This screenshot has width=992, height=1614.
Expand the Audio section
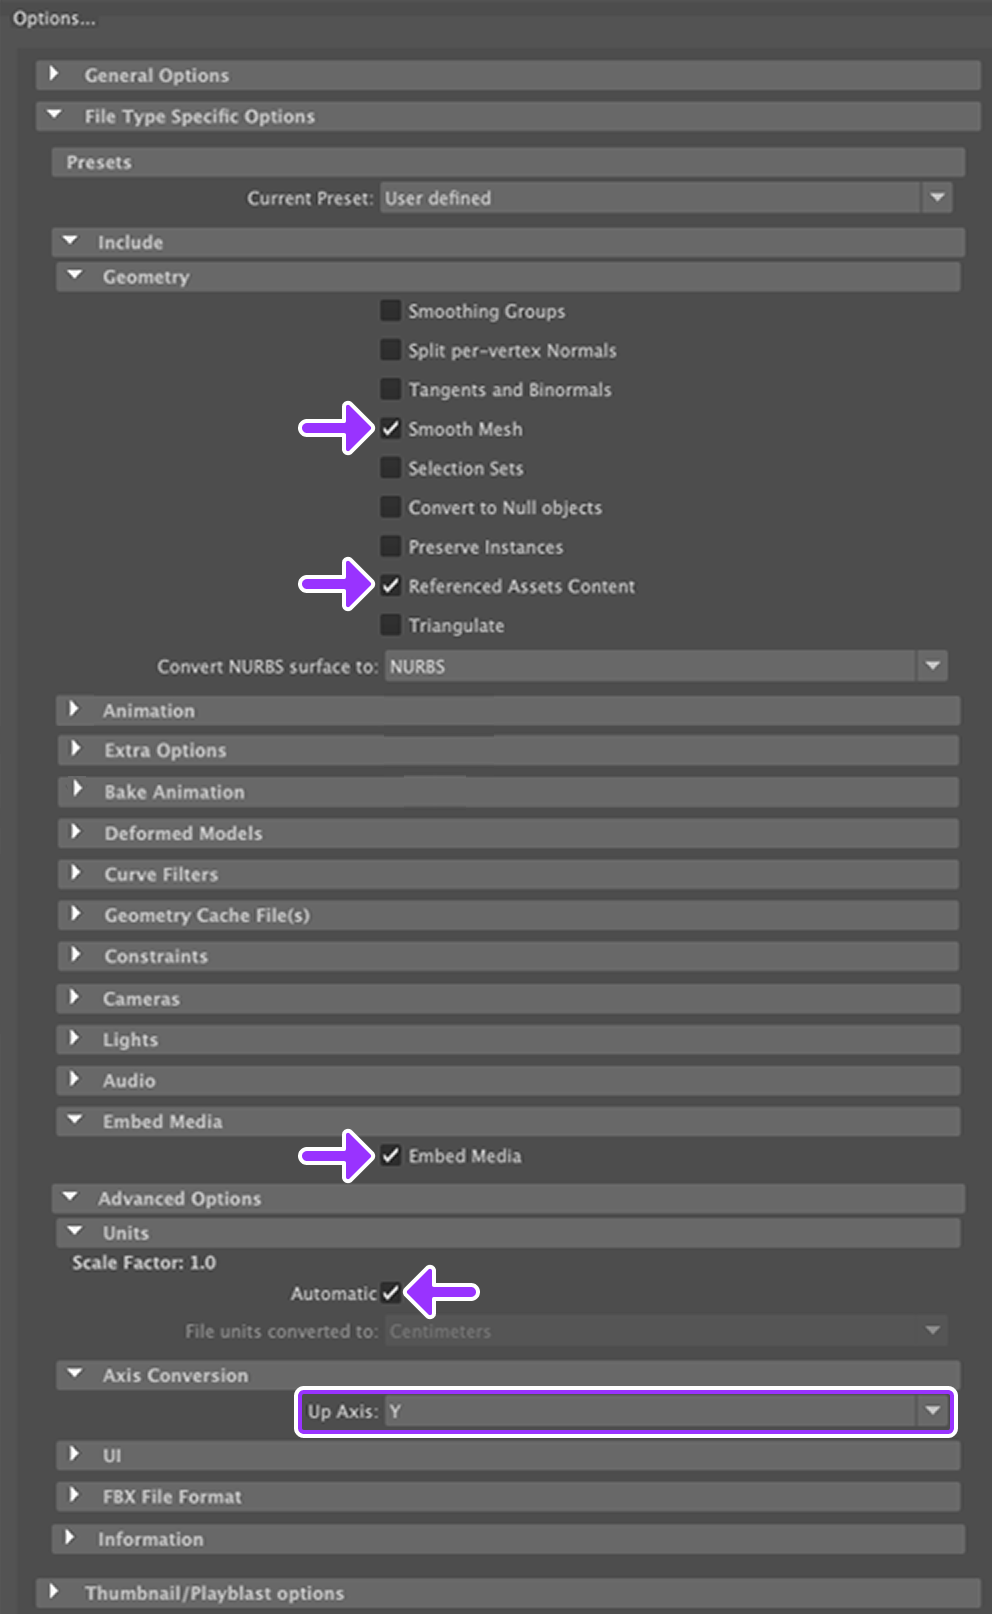click(x=508, y=1080)
